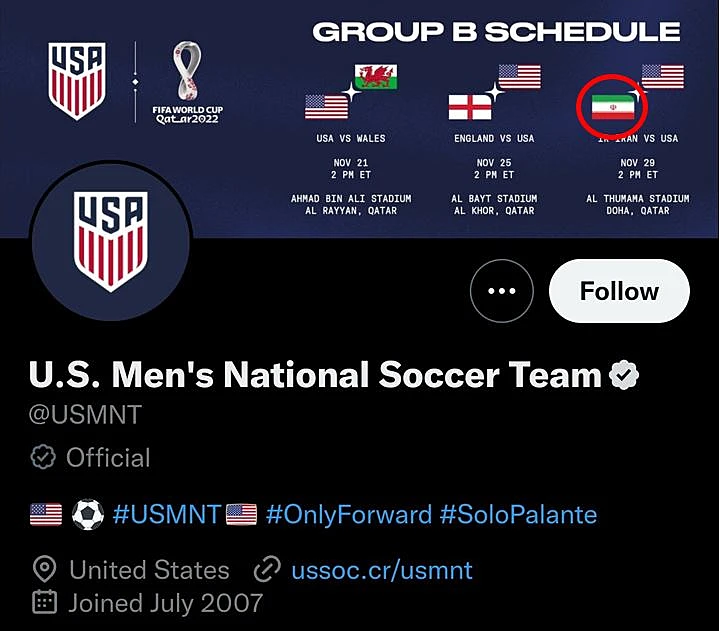Click the location pin icon

pos(44,571)
